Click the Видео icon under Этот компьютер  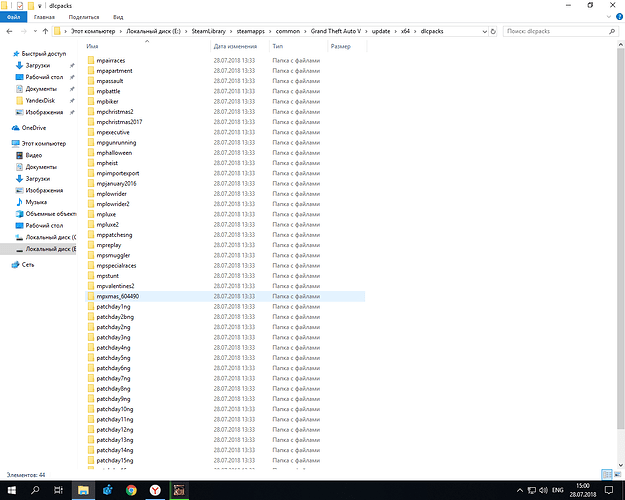tap(19, 155)
